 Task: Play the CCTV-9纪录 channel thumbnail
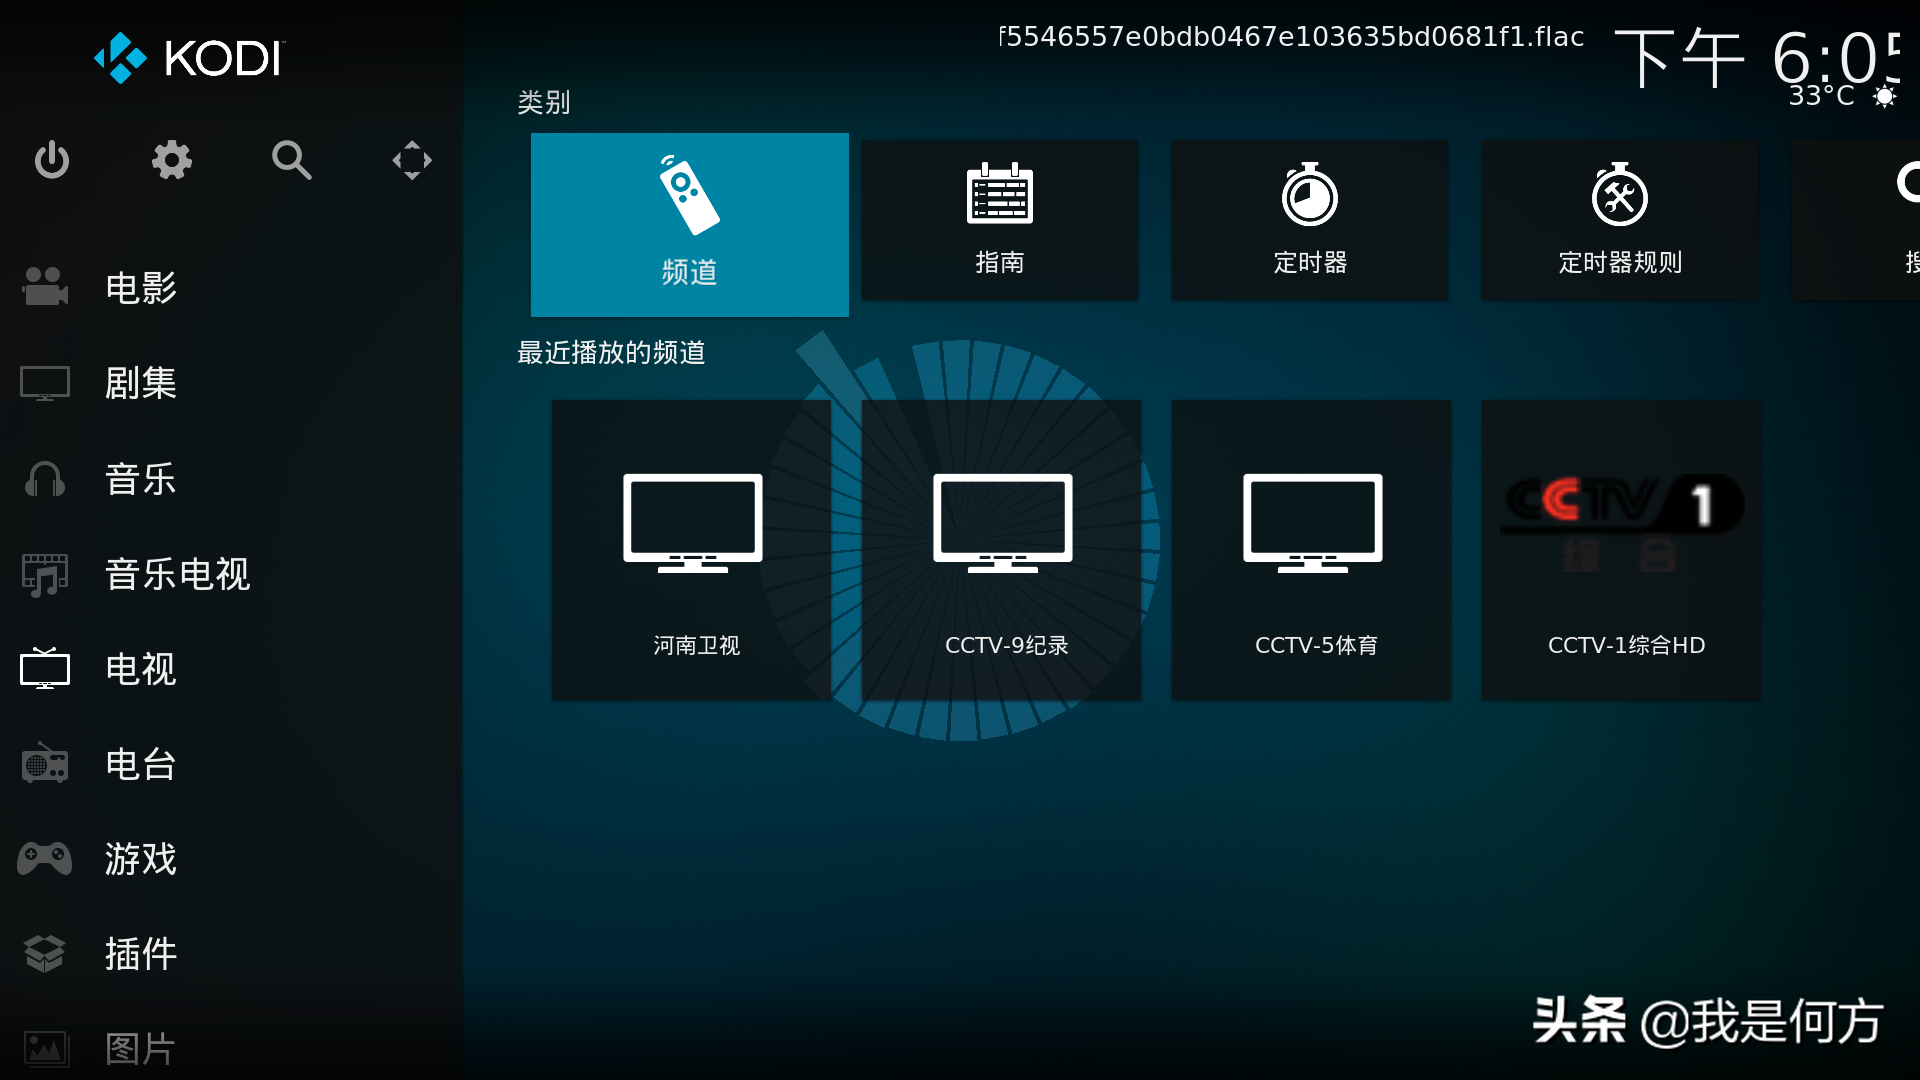[x=1002, y=550]
